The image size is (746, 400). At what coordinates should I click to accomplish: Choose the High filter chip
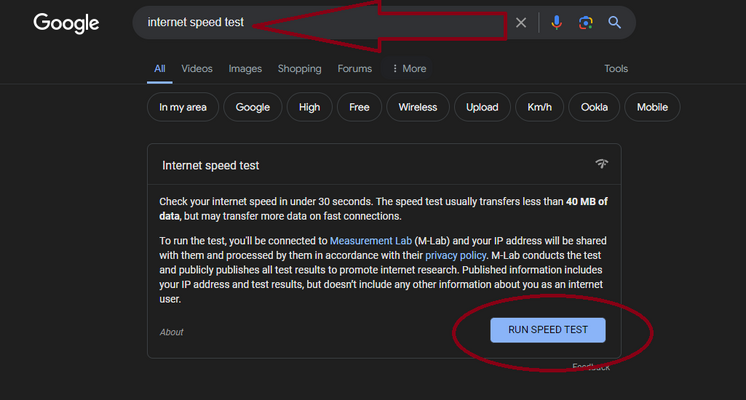[x=309, y=107]
